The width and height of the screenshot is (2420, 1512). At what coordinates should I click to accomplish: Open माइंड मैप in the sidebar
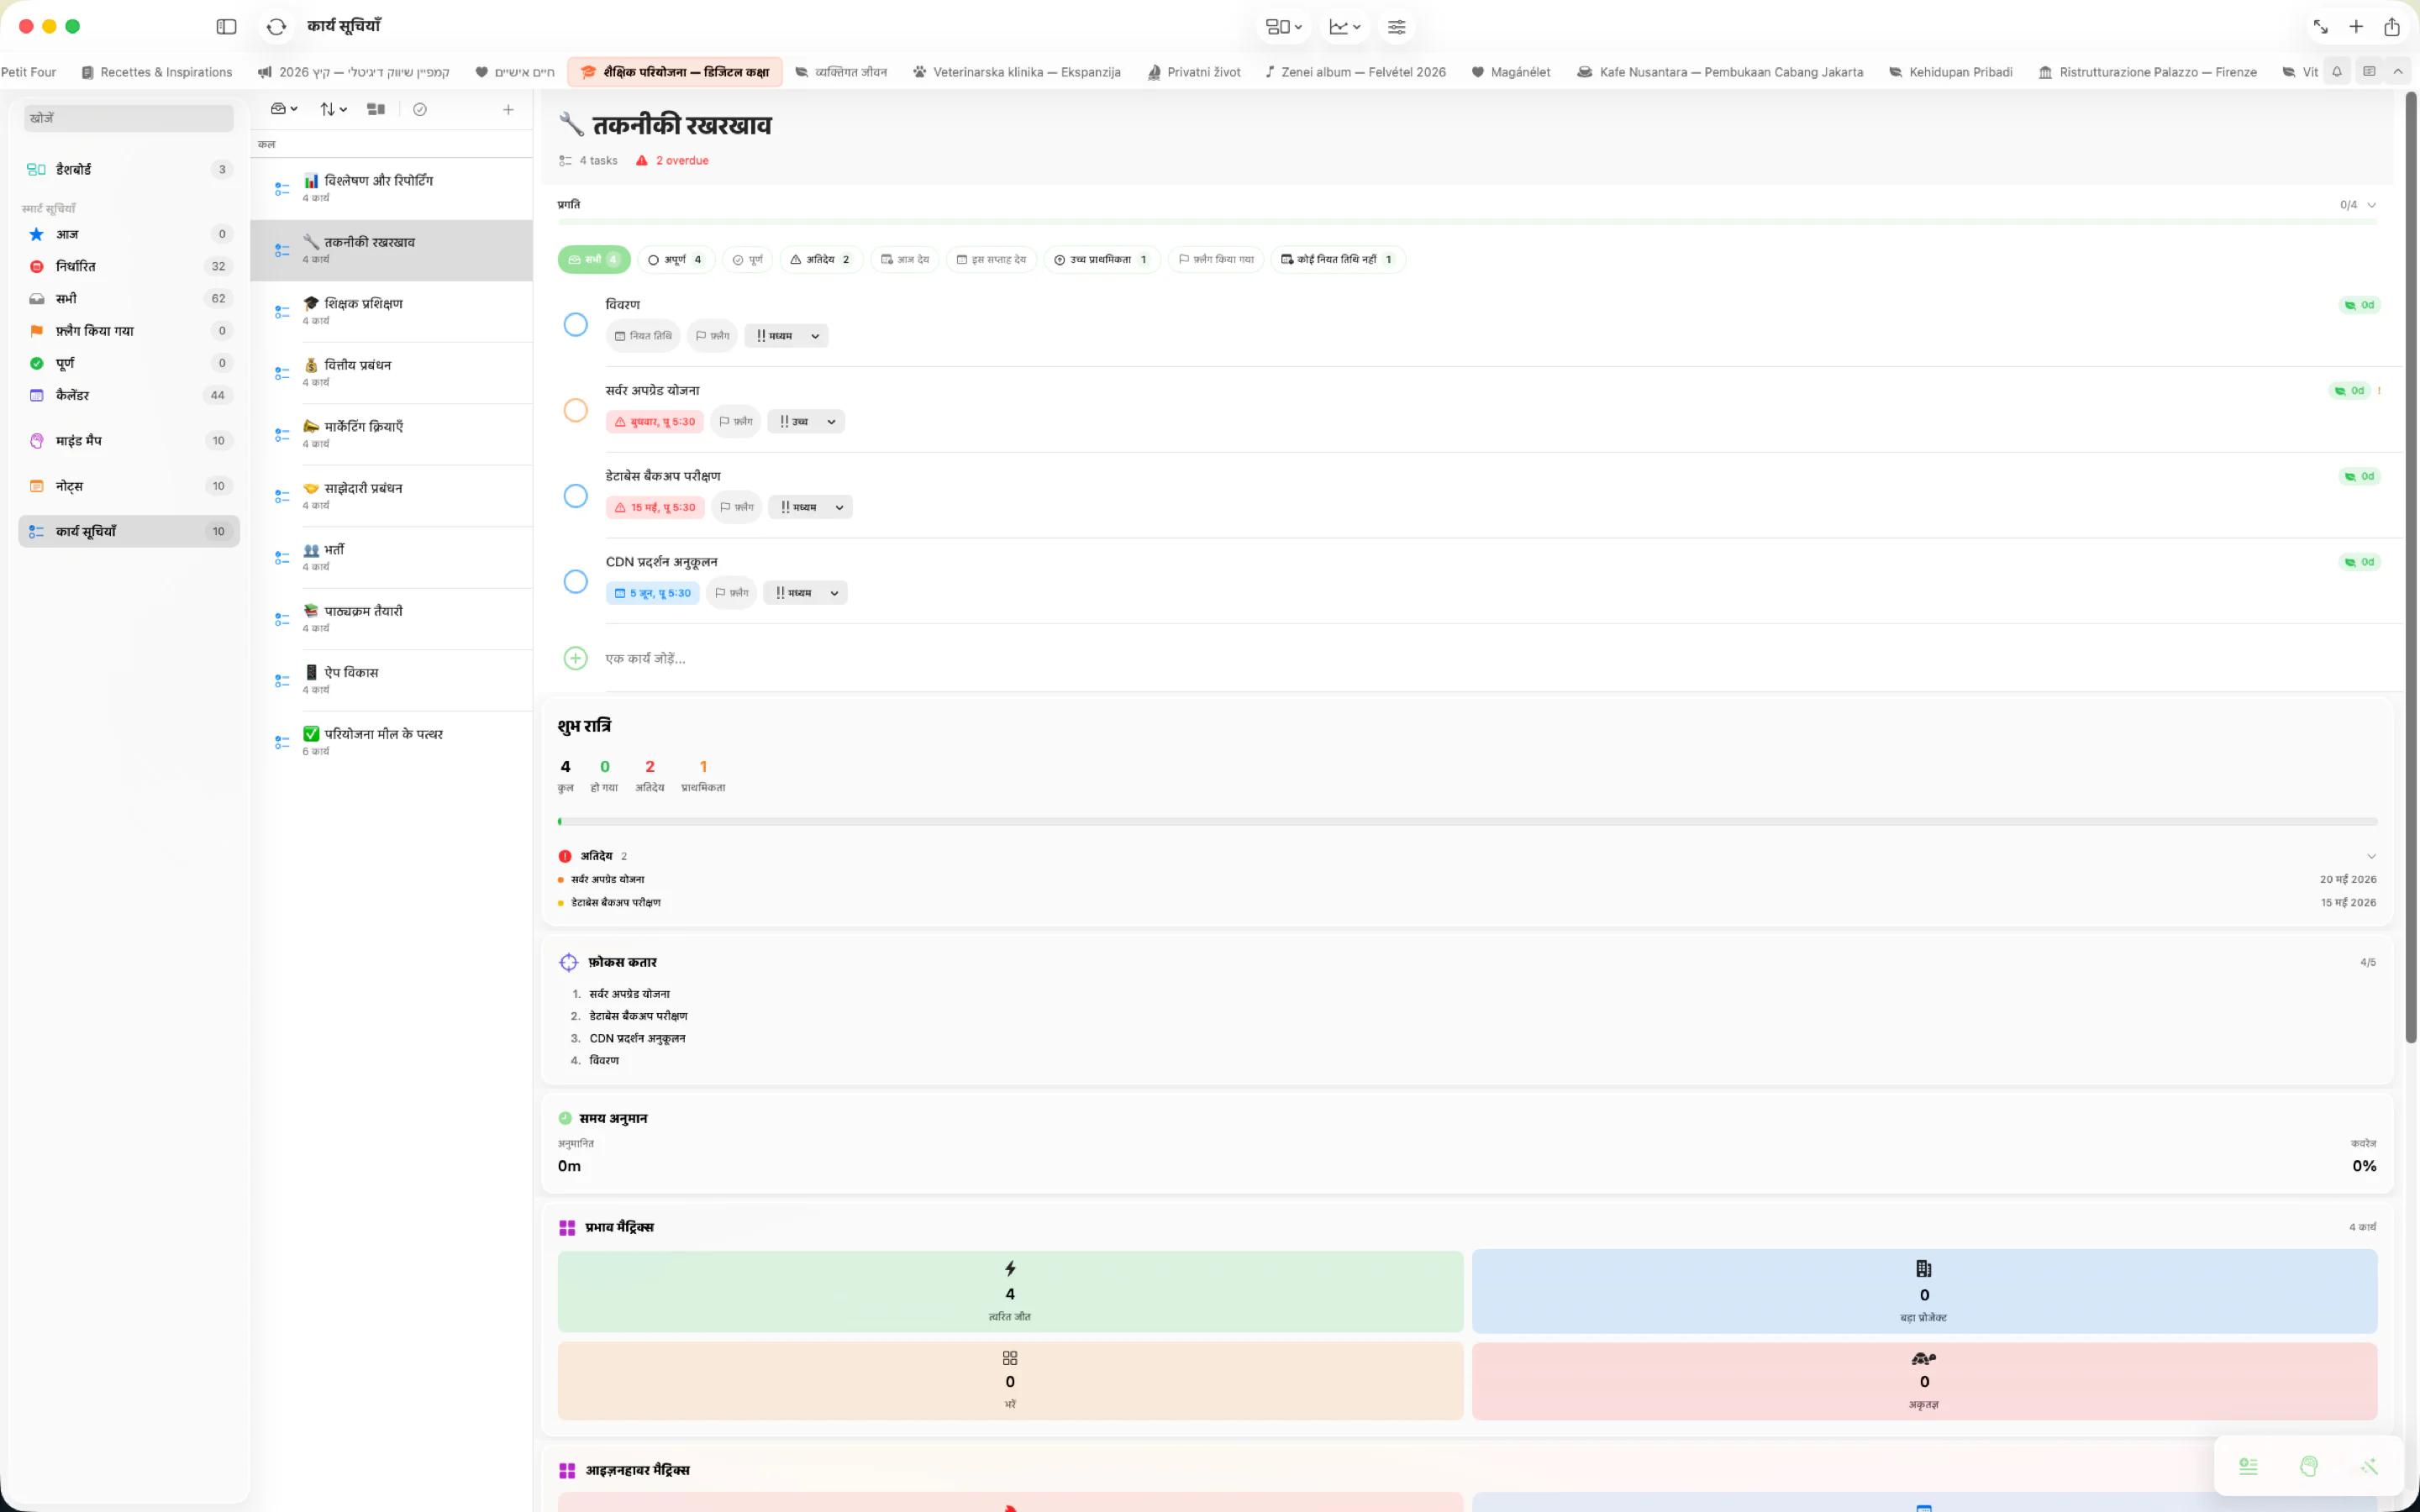(x=129, y=440)
